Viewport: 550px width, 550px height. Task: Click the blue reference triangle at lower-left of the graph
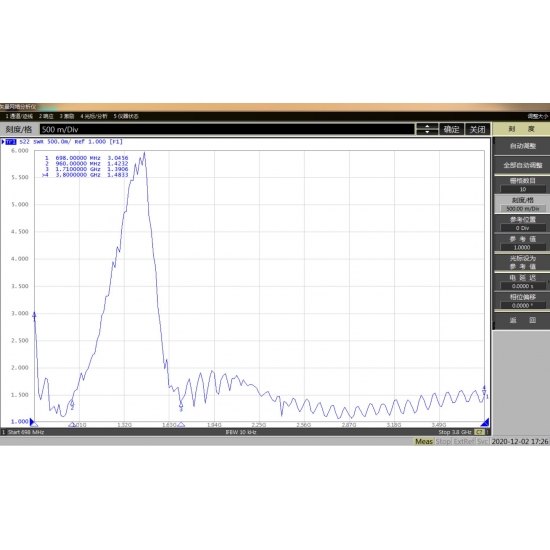pyautogui.click(x=33, y=422)
